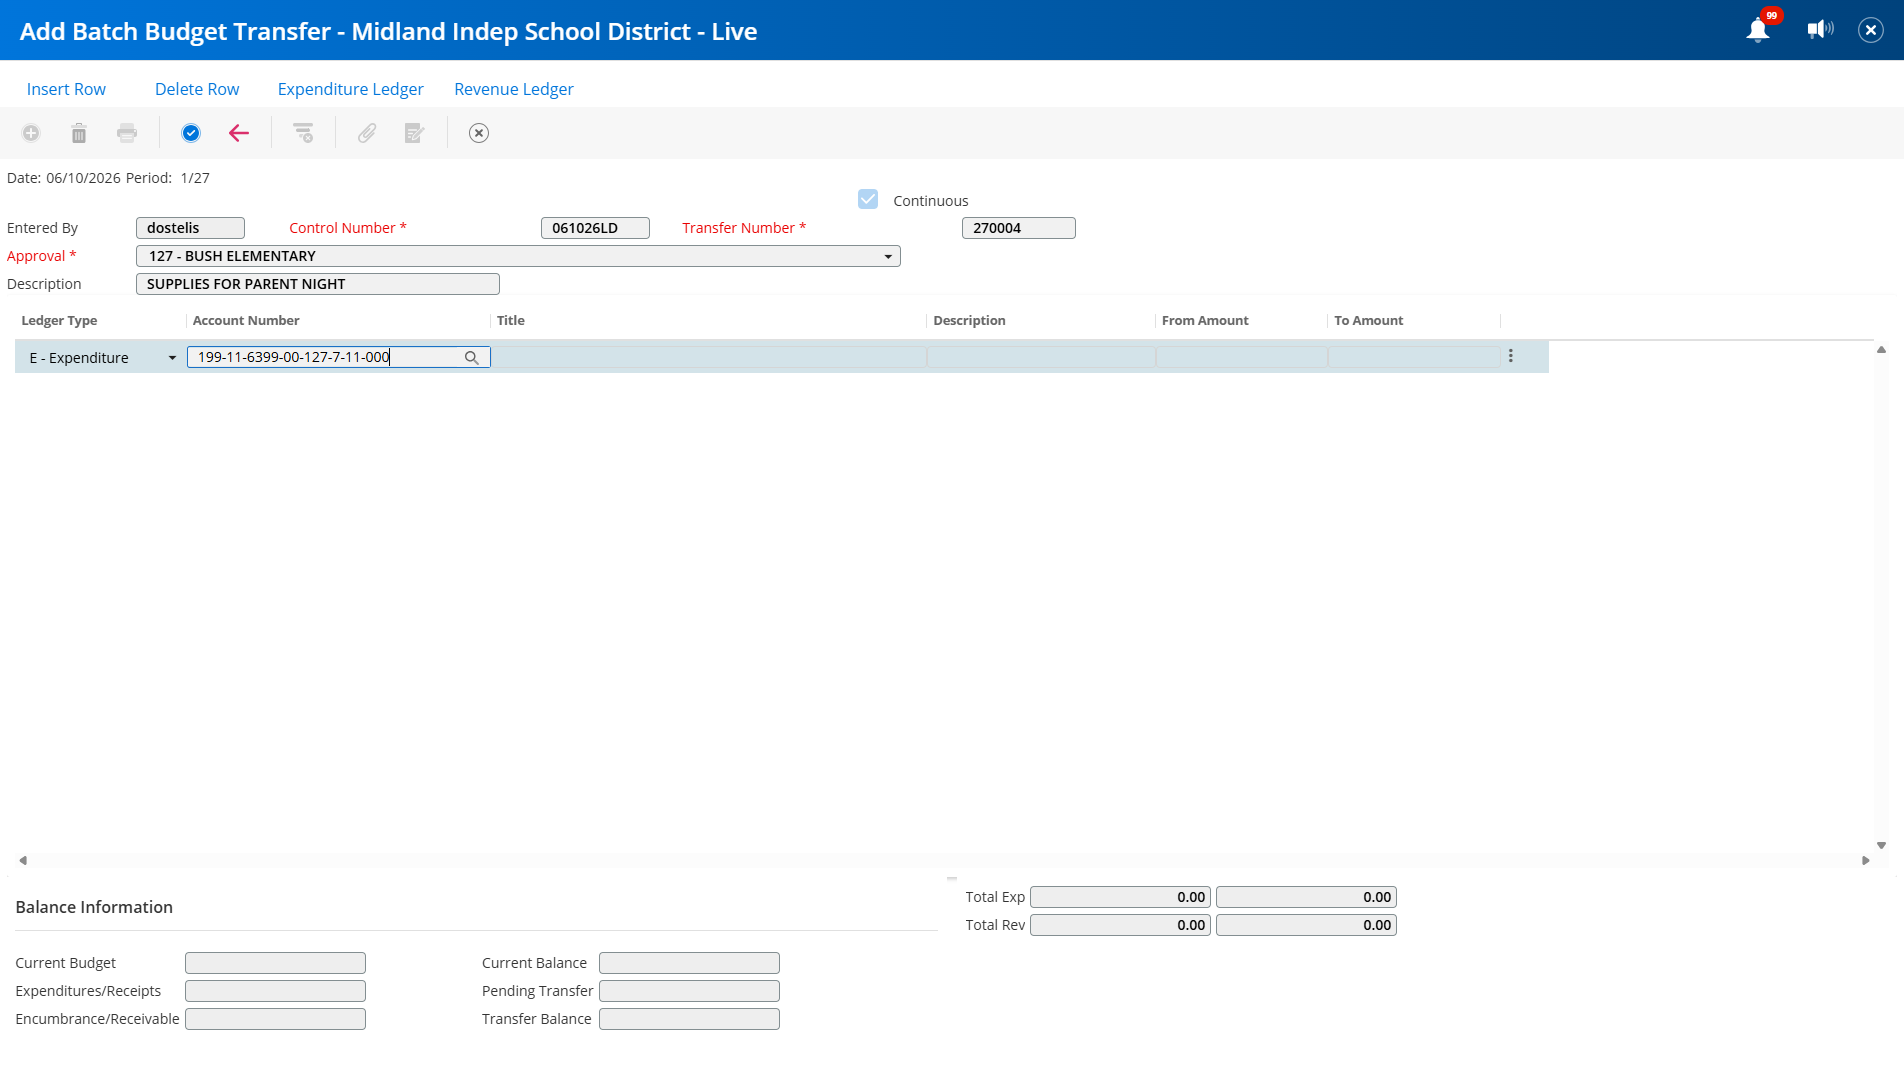Click the From Amount column header
Screen dimensions: 1904x1078
[x=1205, y=321]
